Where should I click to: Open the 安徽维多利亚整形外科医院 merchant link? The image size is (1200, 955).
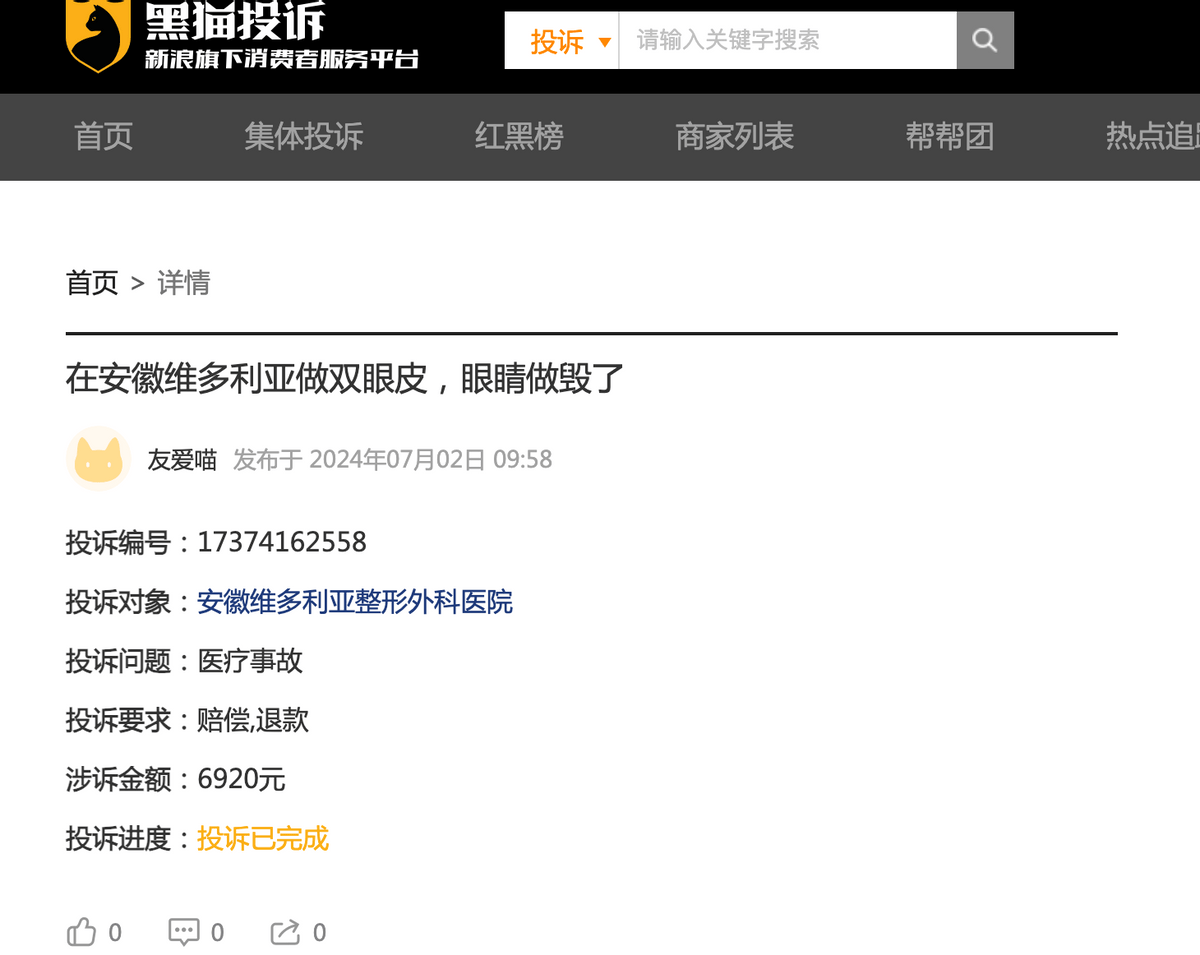(x=355, y=602)
